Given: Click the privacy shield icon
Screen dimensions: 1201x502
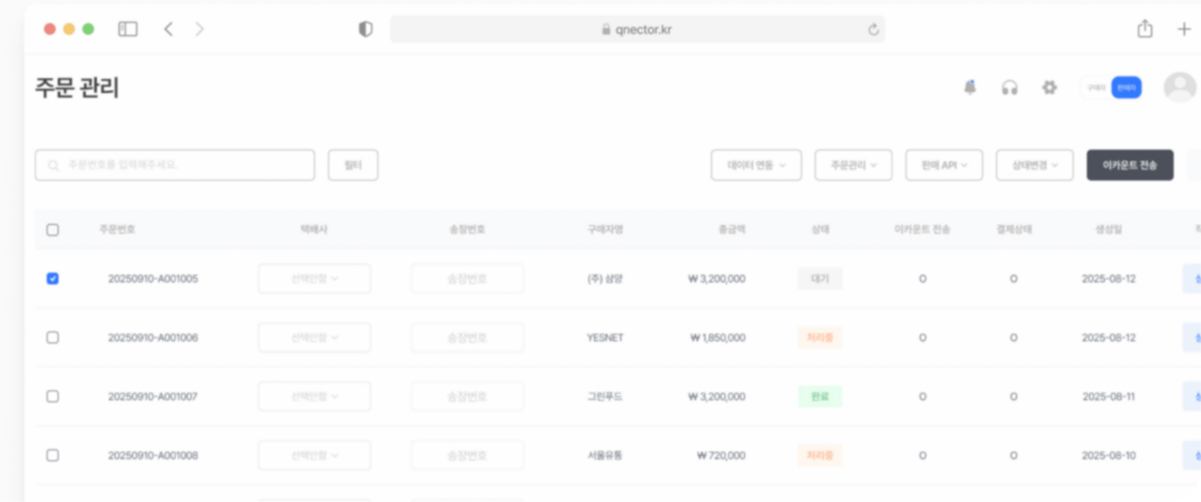Looking at the screenshot, I should click(366, 29).
